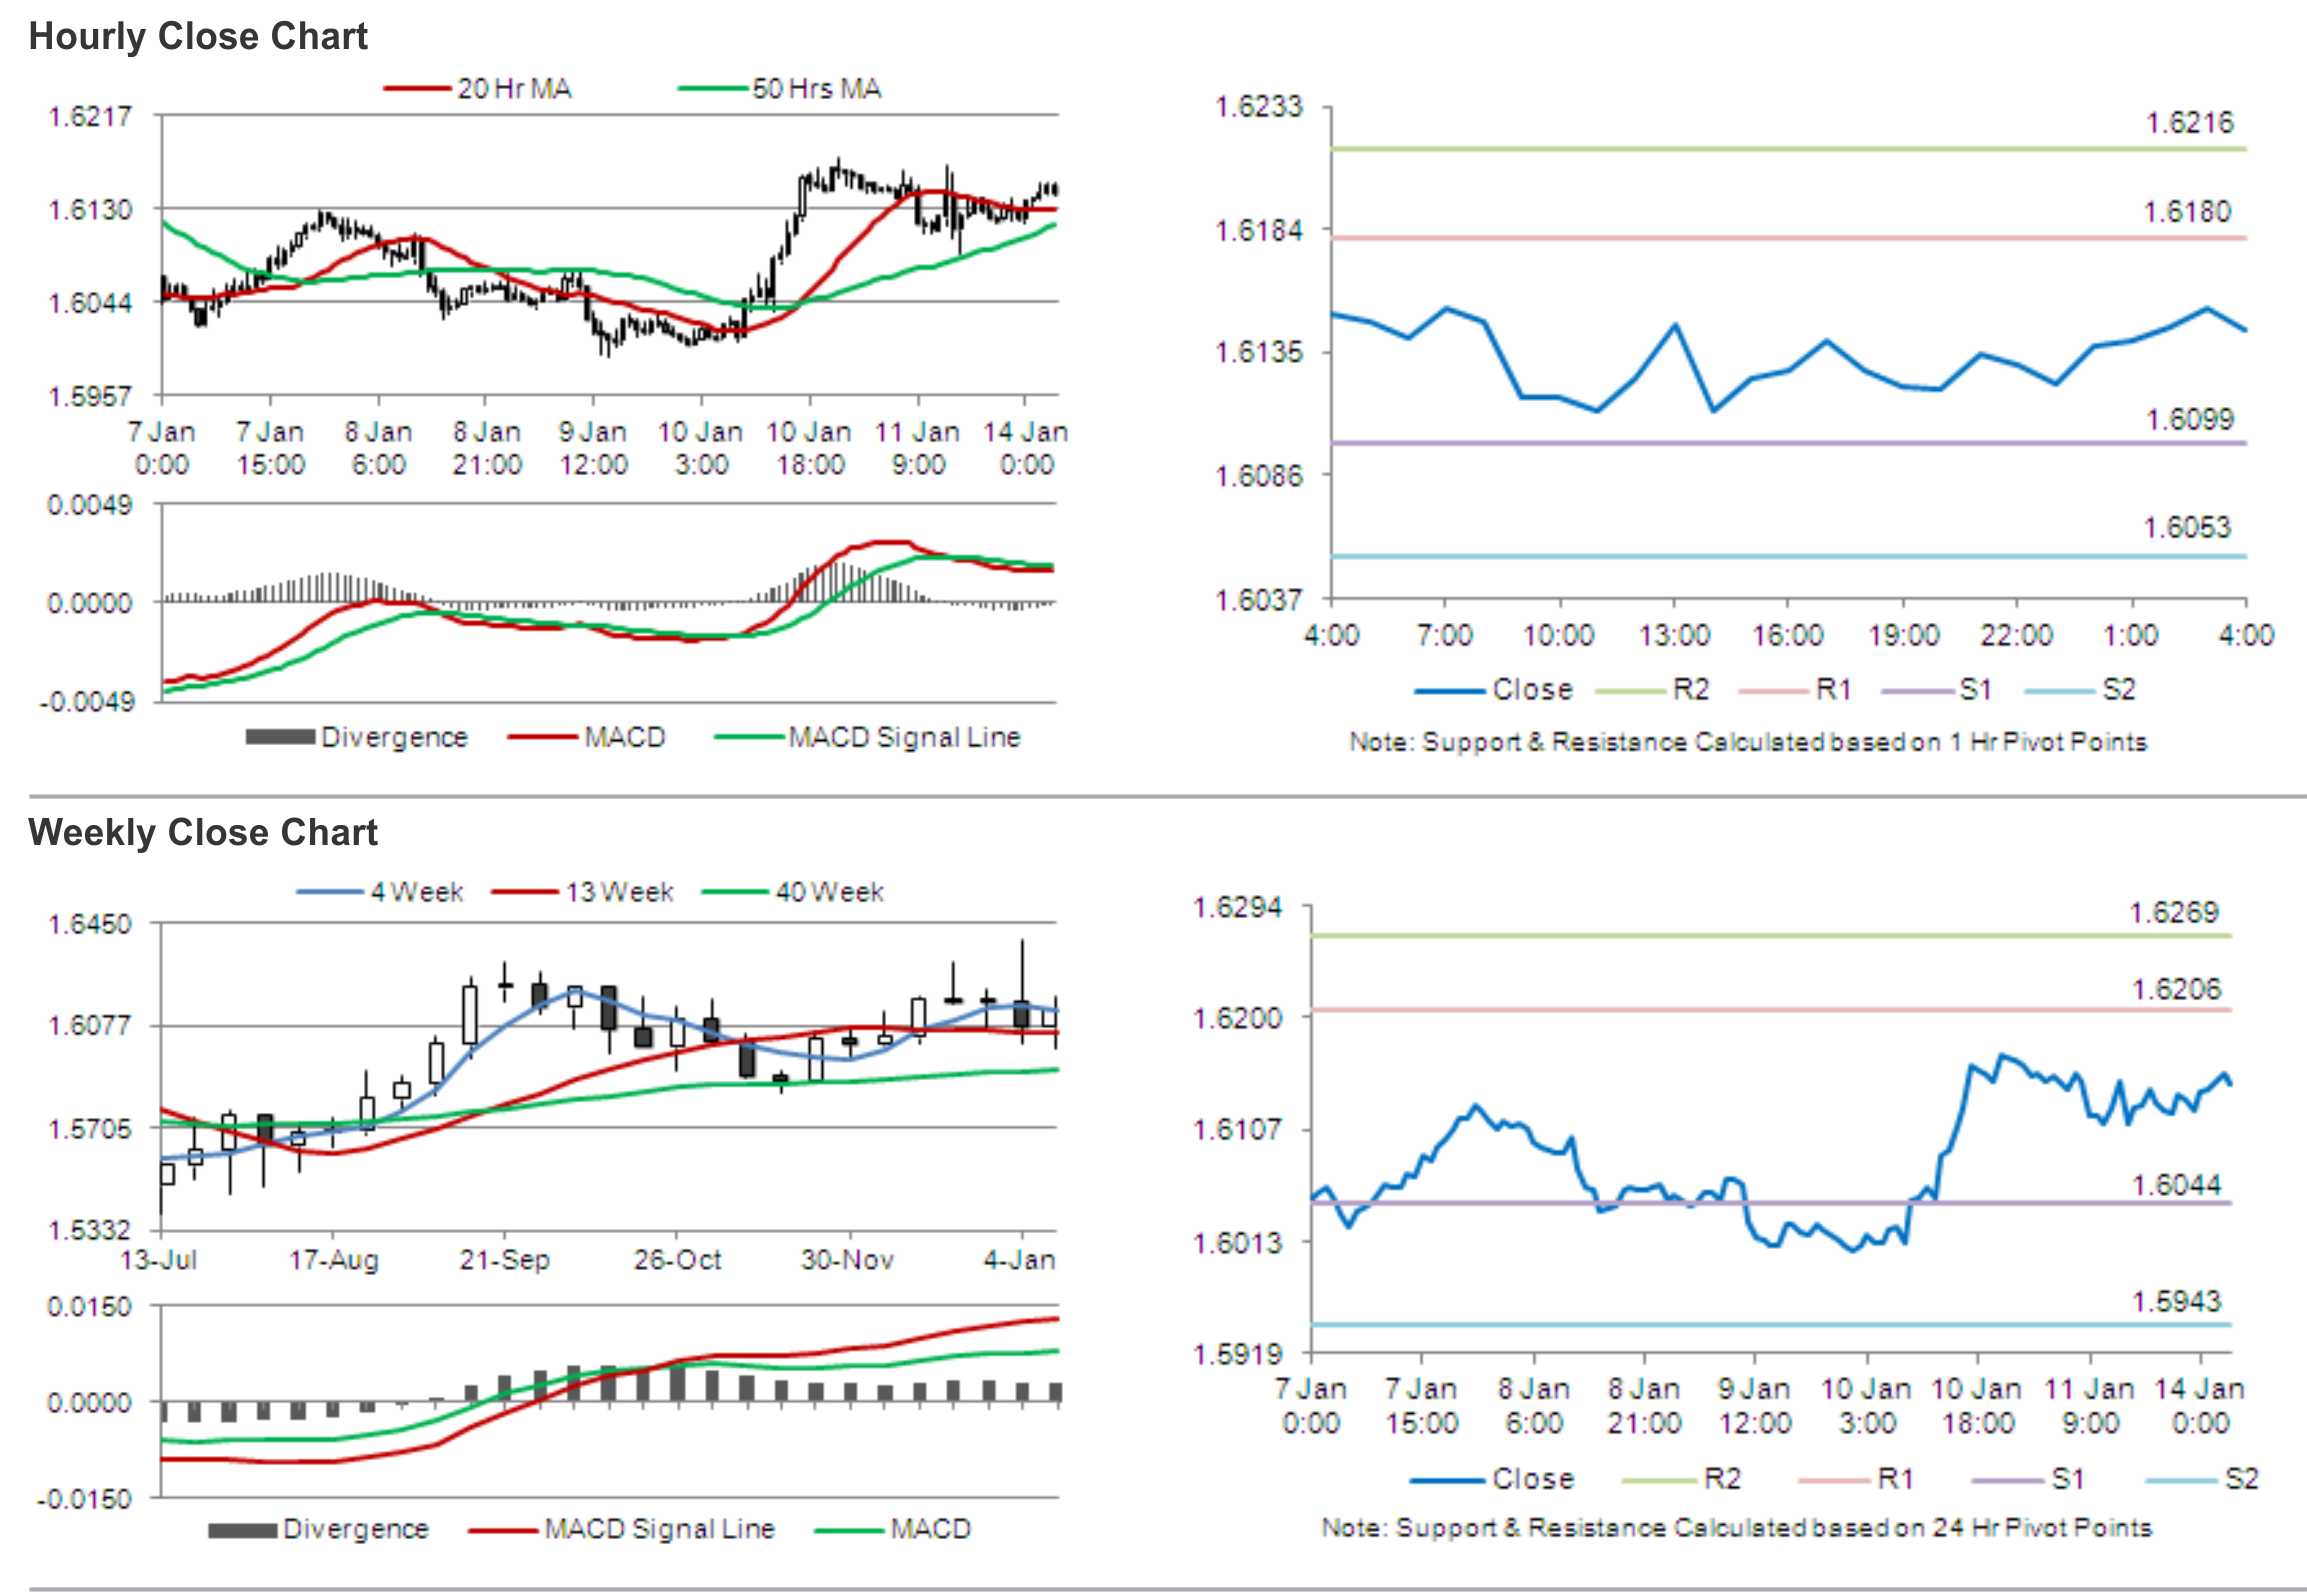Click the 1.6233 y-axis label

click(x=1259, y=106)
